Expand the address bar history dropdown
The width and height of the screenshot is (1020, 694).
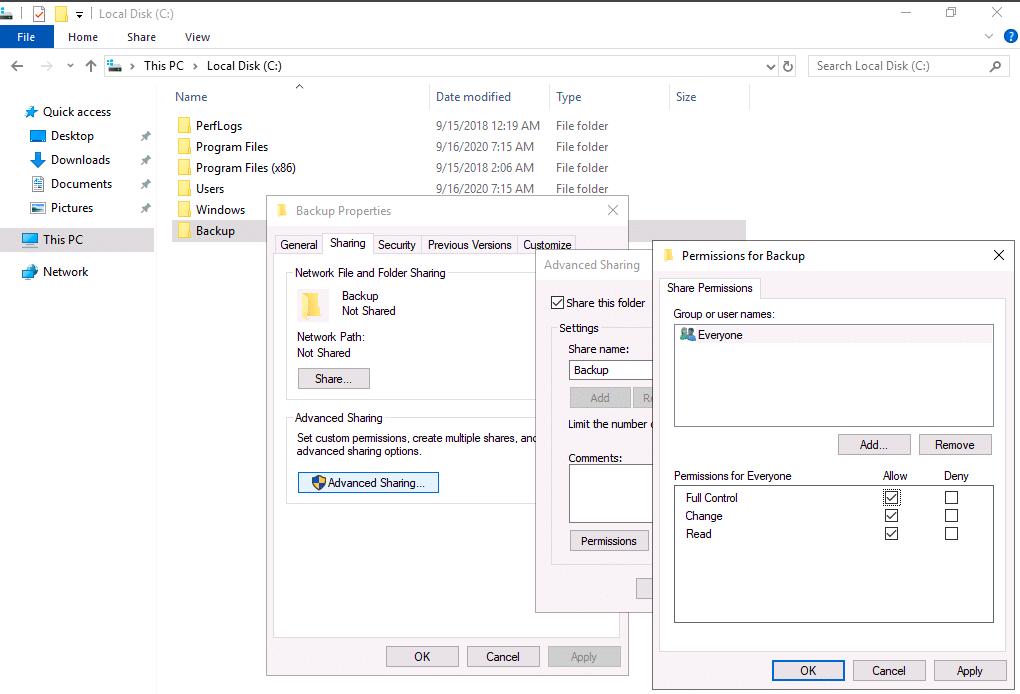770,66
